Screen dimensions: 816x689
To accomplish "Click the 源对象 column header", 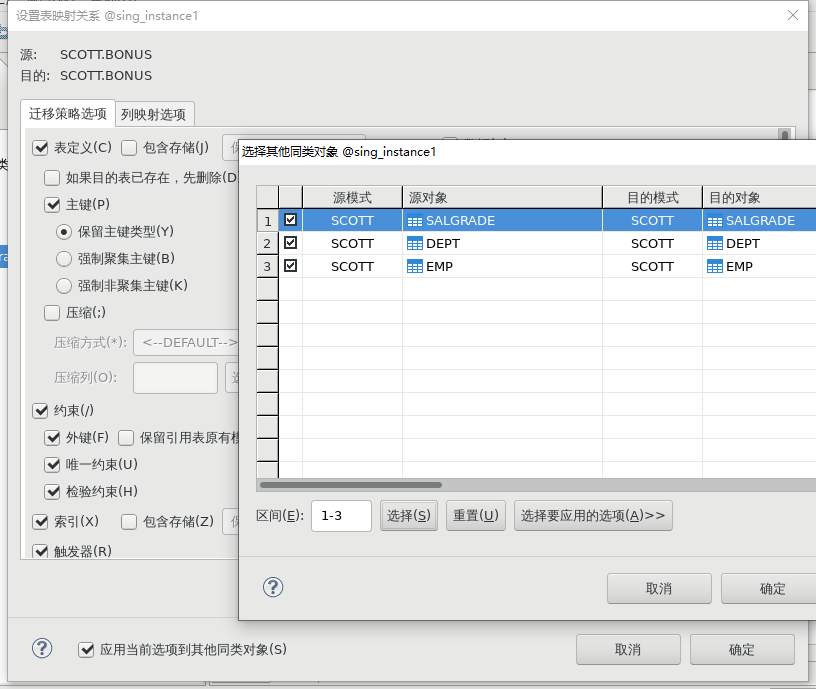I will [x=502, y=198].
